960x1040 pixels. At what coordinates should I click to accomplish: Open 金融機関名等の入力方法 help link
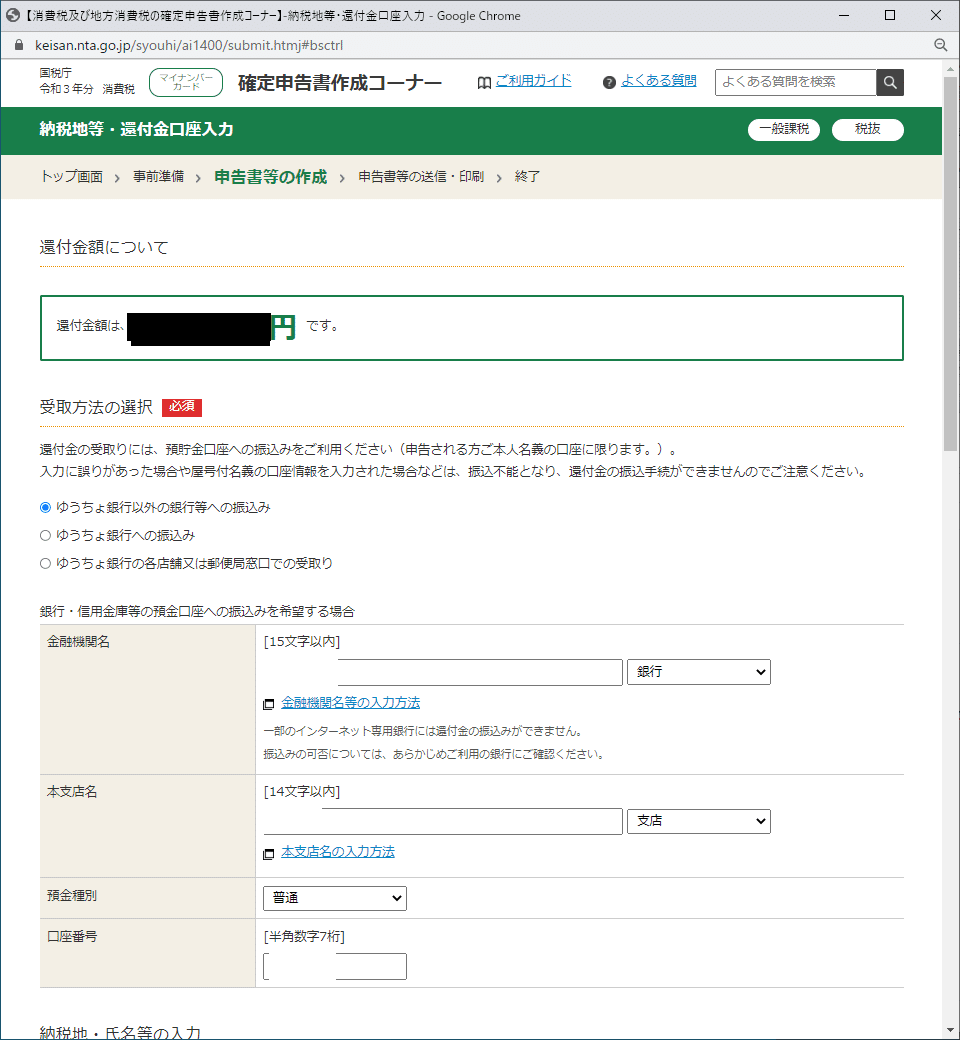(x=350, y=702)
